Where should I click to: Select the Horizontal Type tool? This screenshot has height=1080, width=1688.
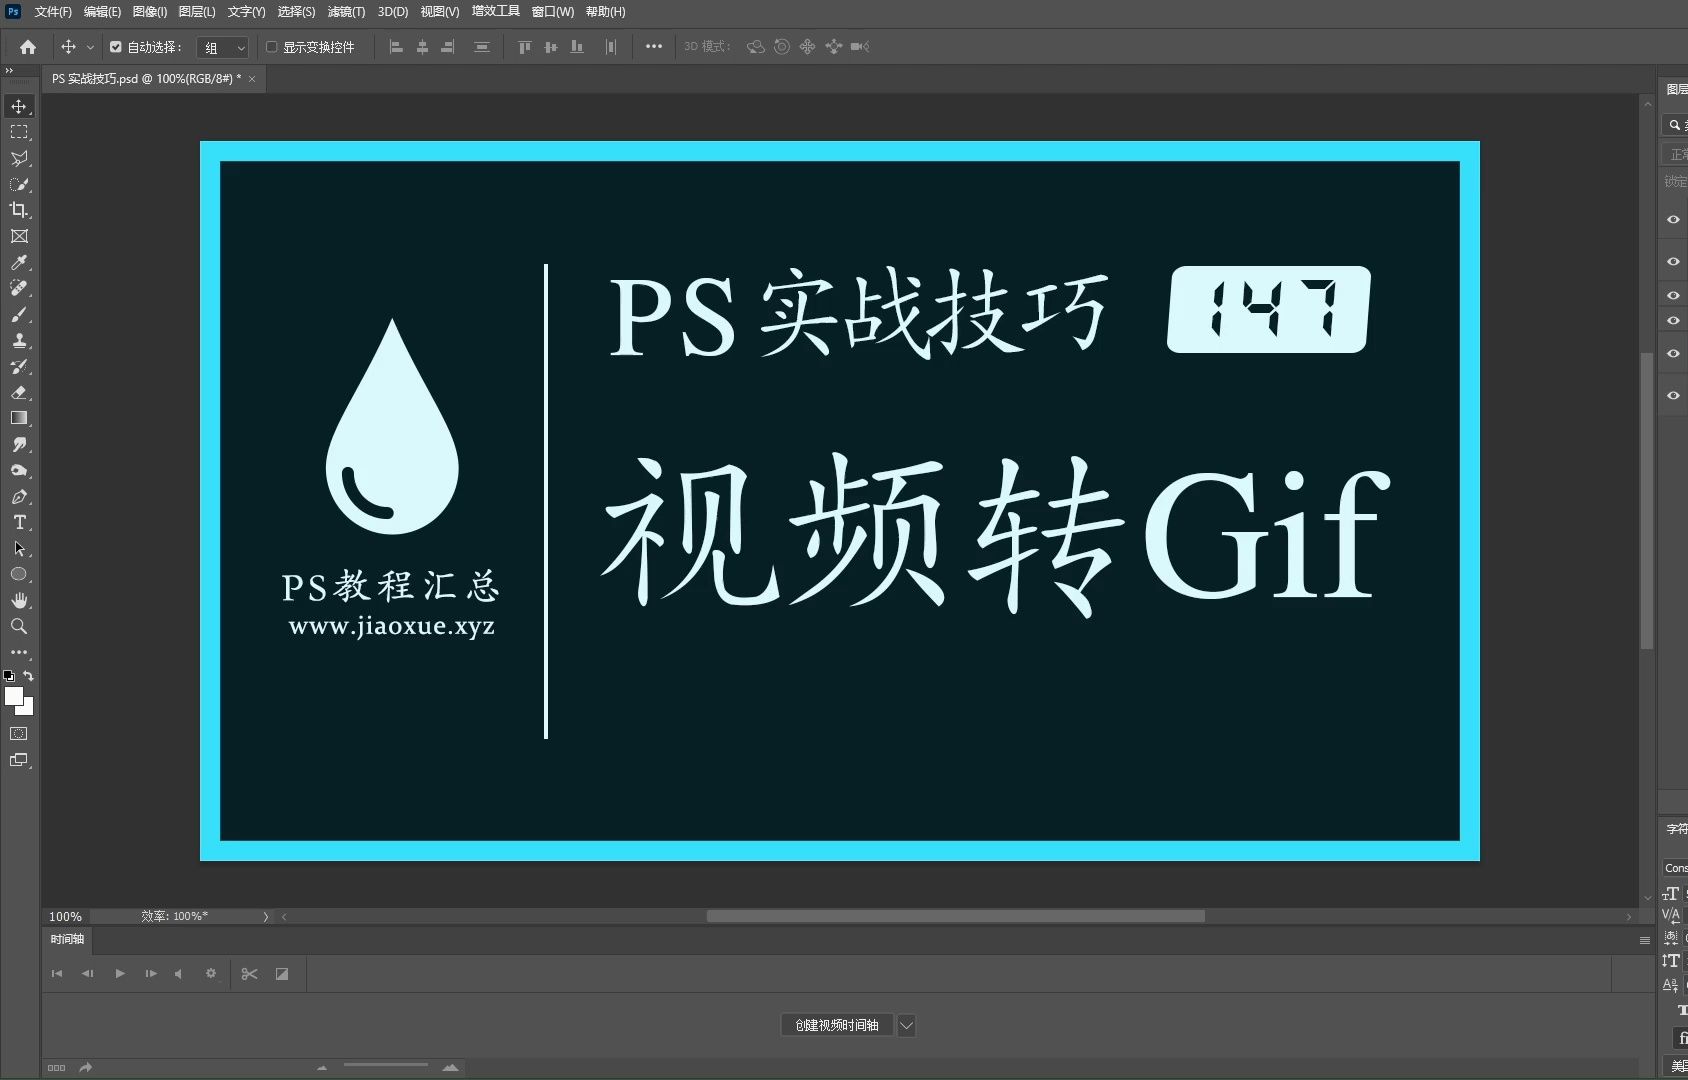pos(18,522)
